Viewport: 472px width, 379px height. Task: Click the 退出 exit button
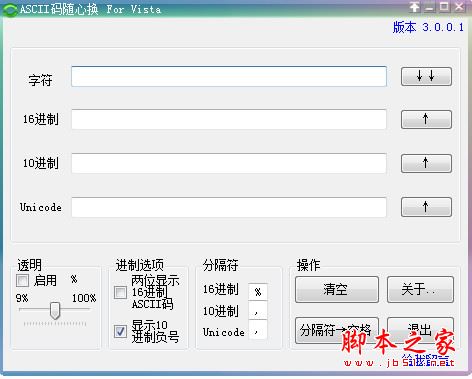click(x=420, y=330)
